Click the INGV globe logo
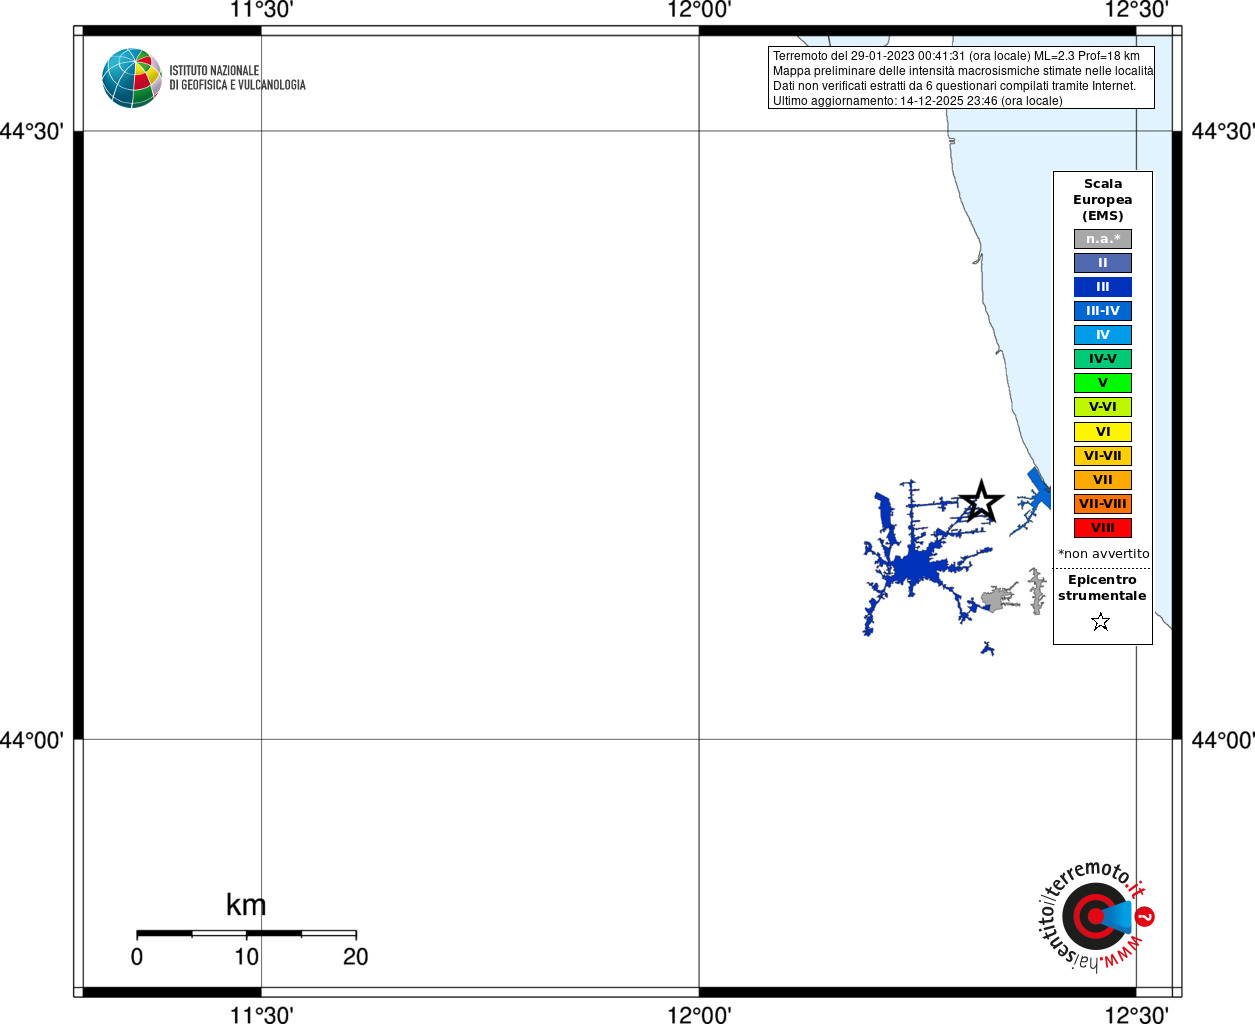 [132, 78]
